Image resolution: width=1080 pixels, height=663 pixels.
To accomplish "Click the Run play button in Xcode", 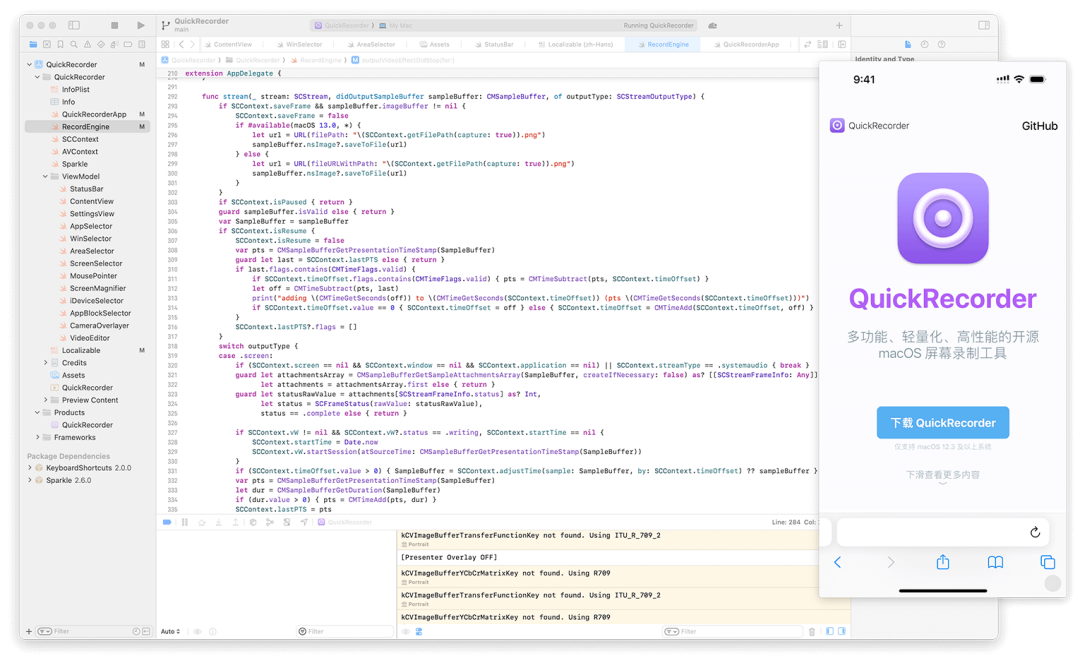I will [x=141, y=25].
